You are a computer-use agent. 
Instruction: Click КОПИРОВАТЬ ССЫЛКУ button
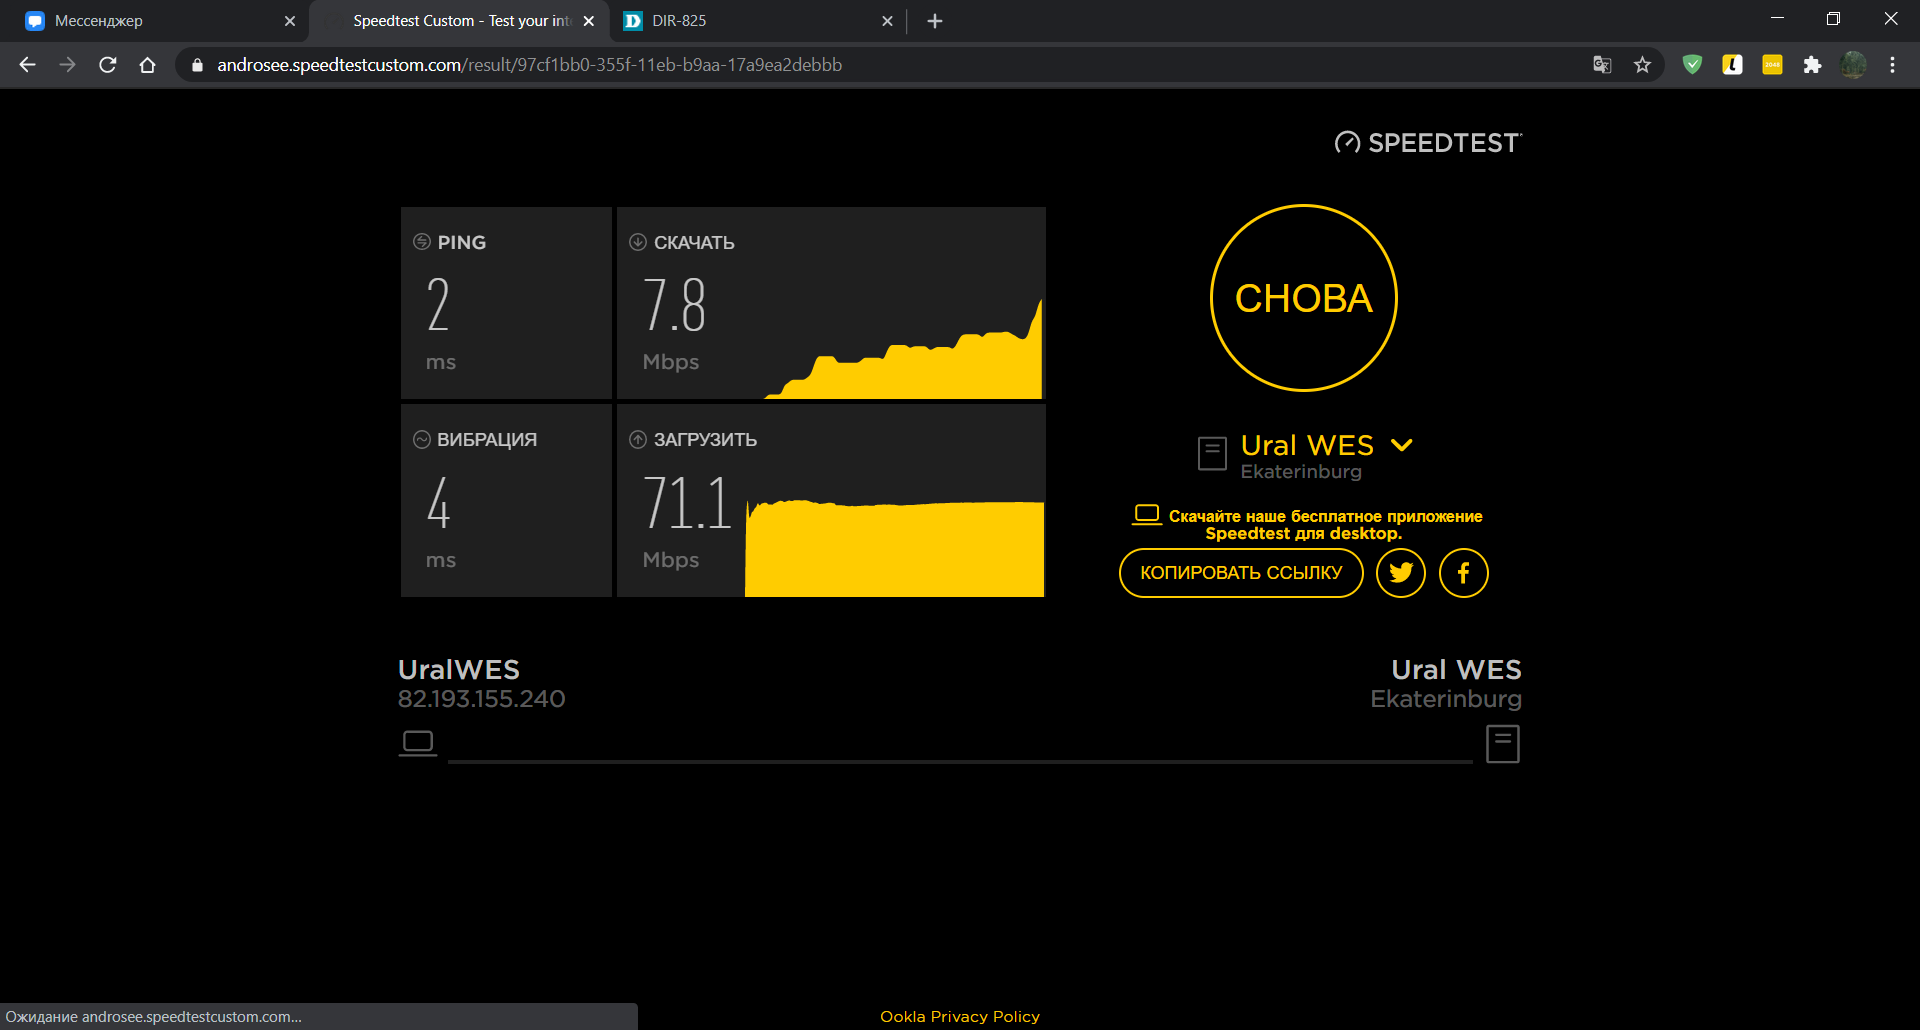[x=1241, y=573]
